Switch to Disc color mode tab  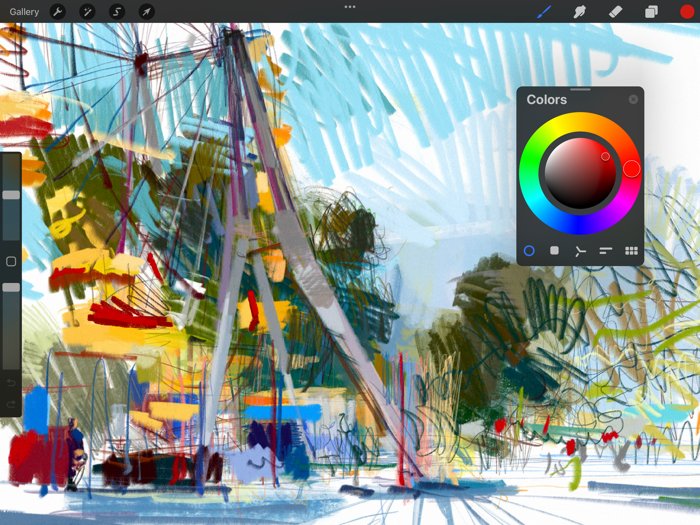point(529,250)
